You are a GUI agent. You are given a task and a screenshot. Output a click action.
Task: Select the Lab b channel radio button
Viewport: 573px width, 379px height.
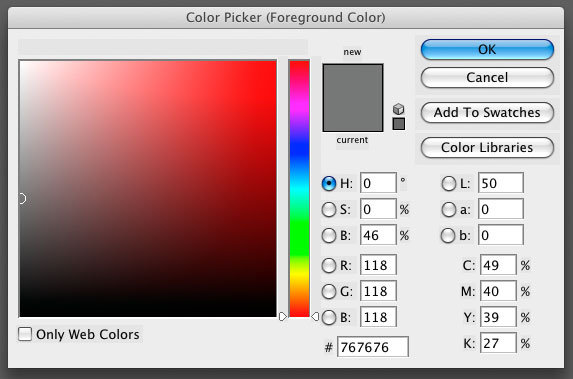coord(448,235)
